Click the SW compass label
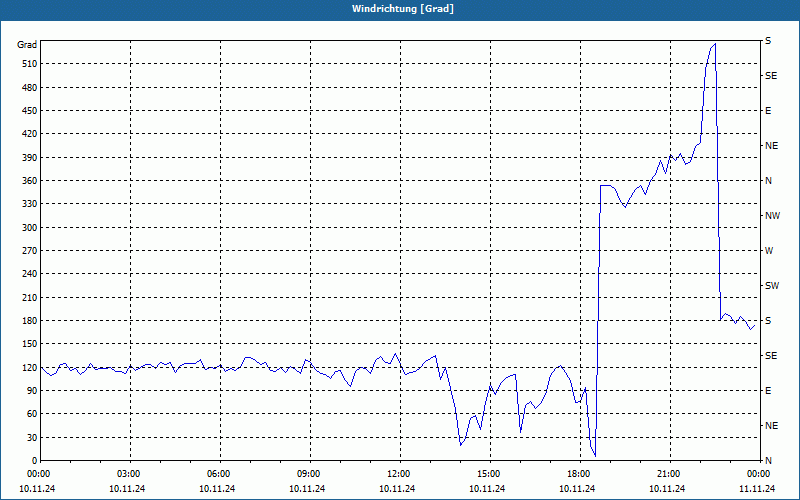This screenshot has width=800, height=500. (x=772, y=286)
